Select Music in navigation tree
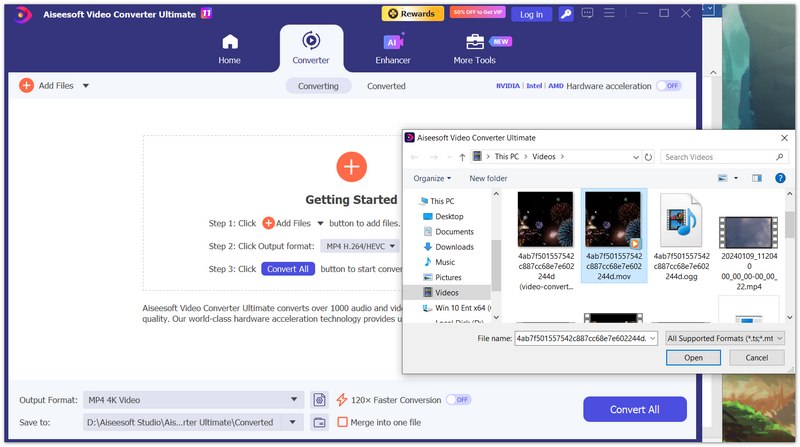 (x=445, y=262)
